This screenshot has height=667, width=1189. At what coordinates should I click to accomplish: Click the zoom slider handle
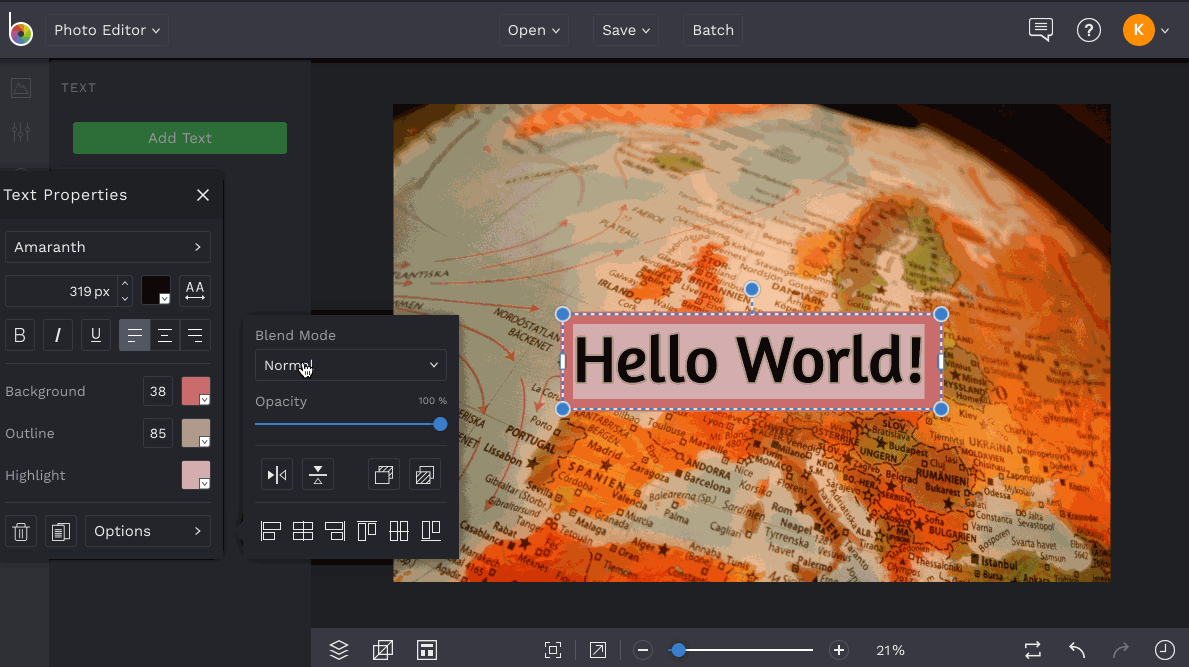679,650
